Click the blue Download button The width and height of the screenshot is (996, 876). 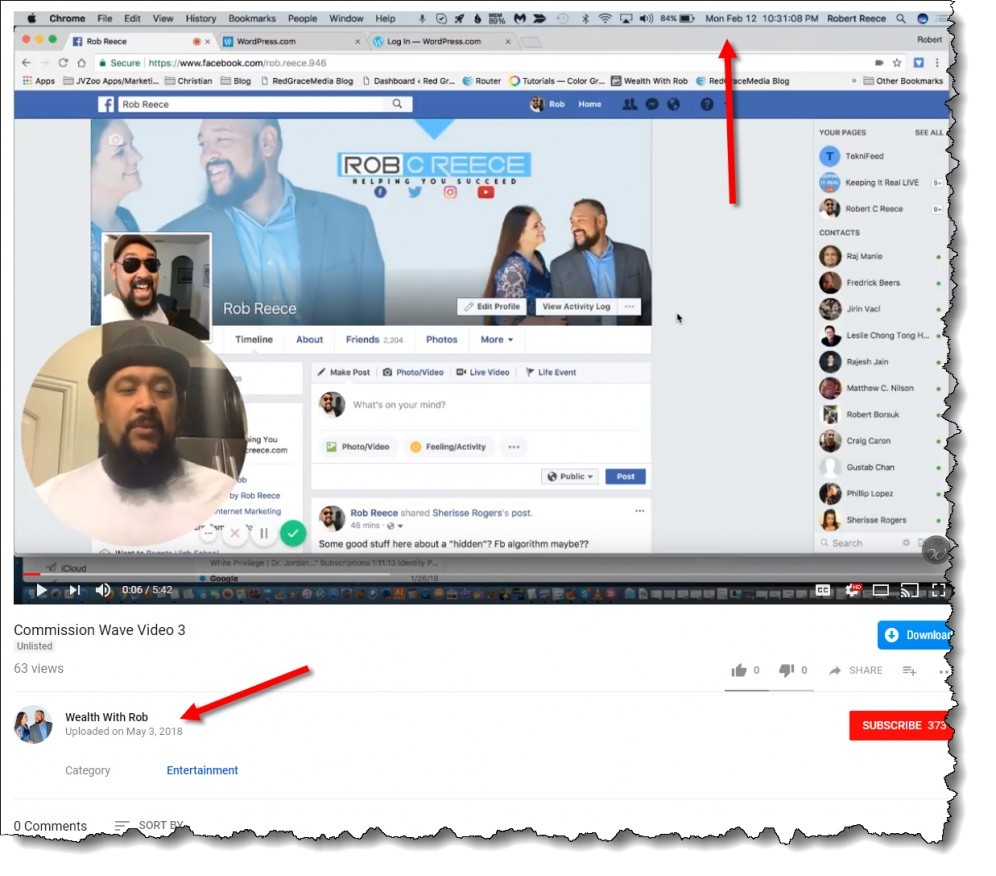coord(915,635)
